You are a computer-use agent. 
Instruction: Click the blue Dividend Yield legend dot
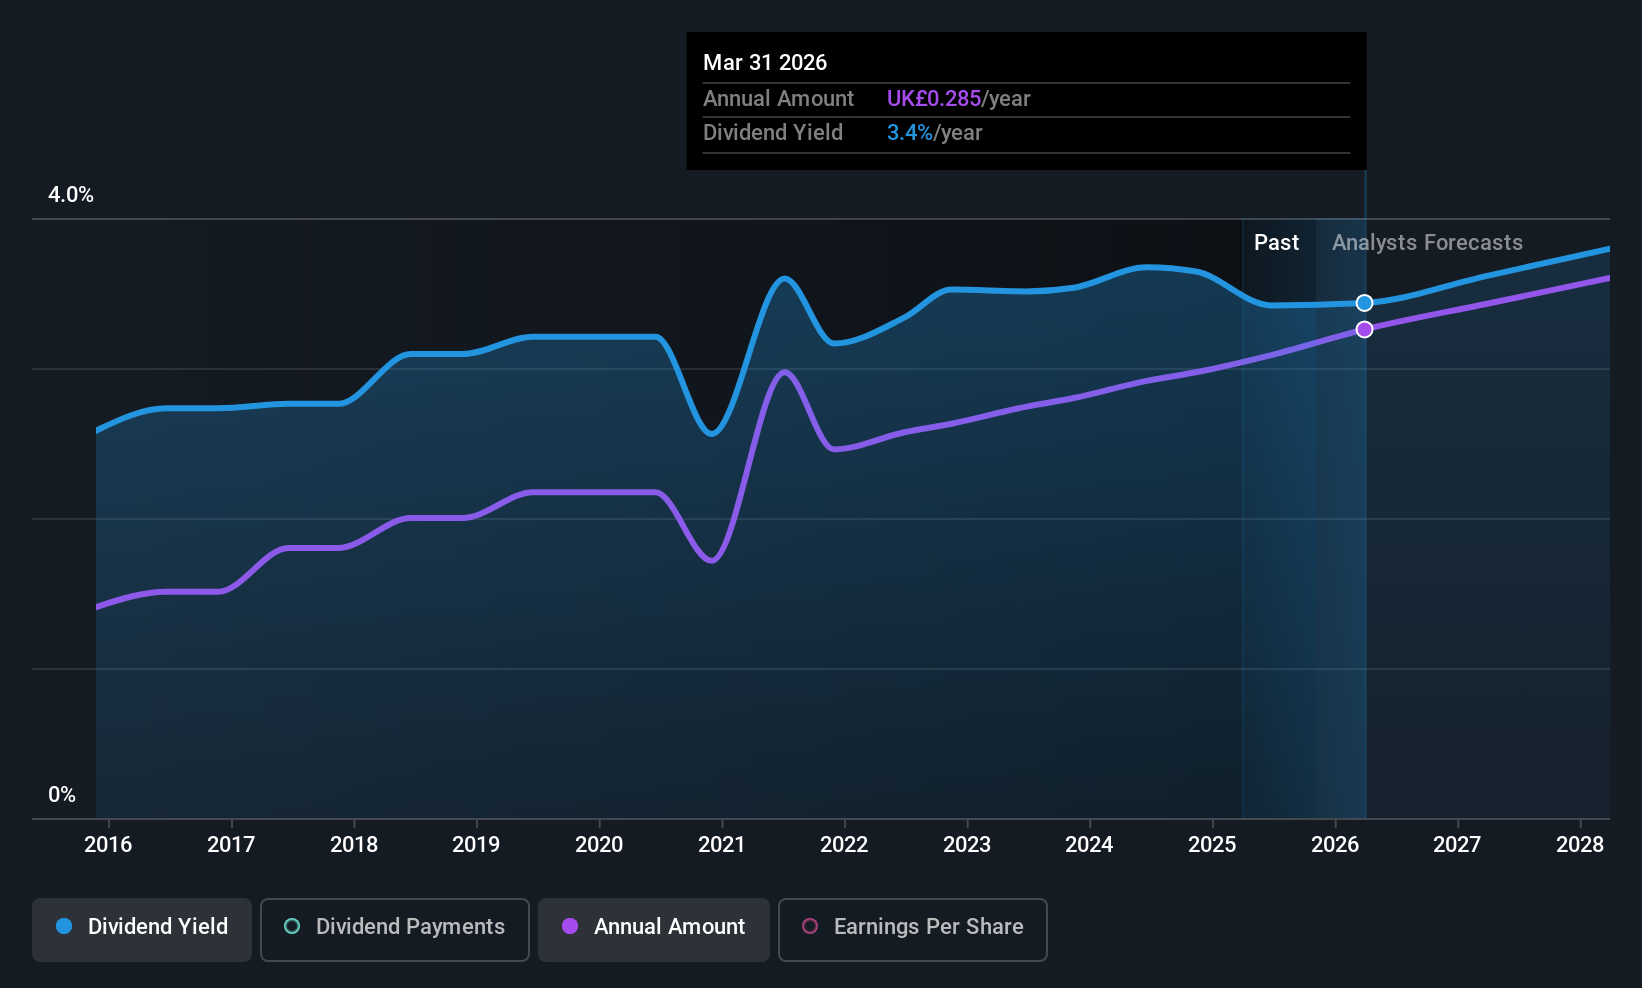pyautogui.click(x=64, y=927)
